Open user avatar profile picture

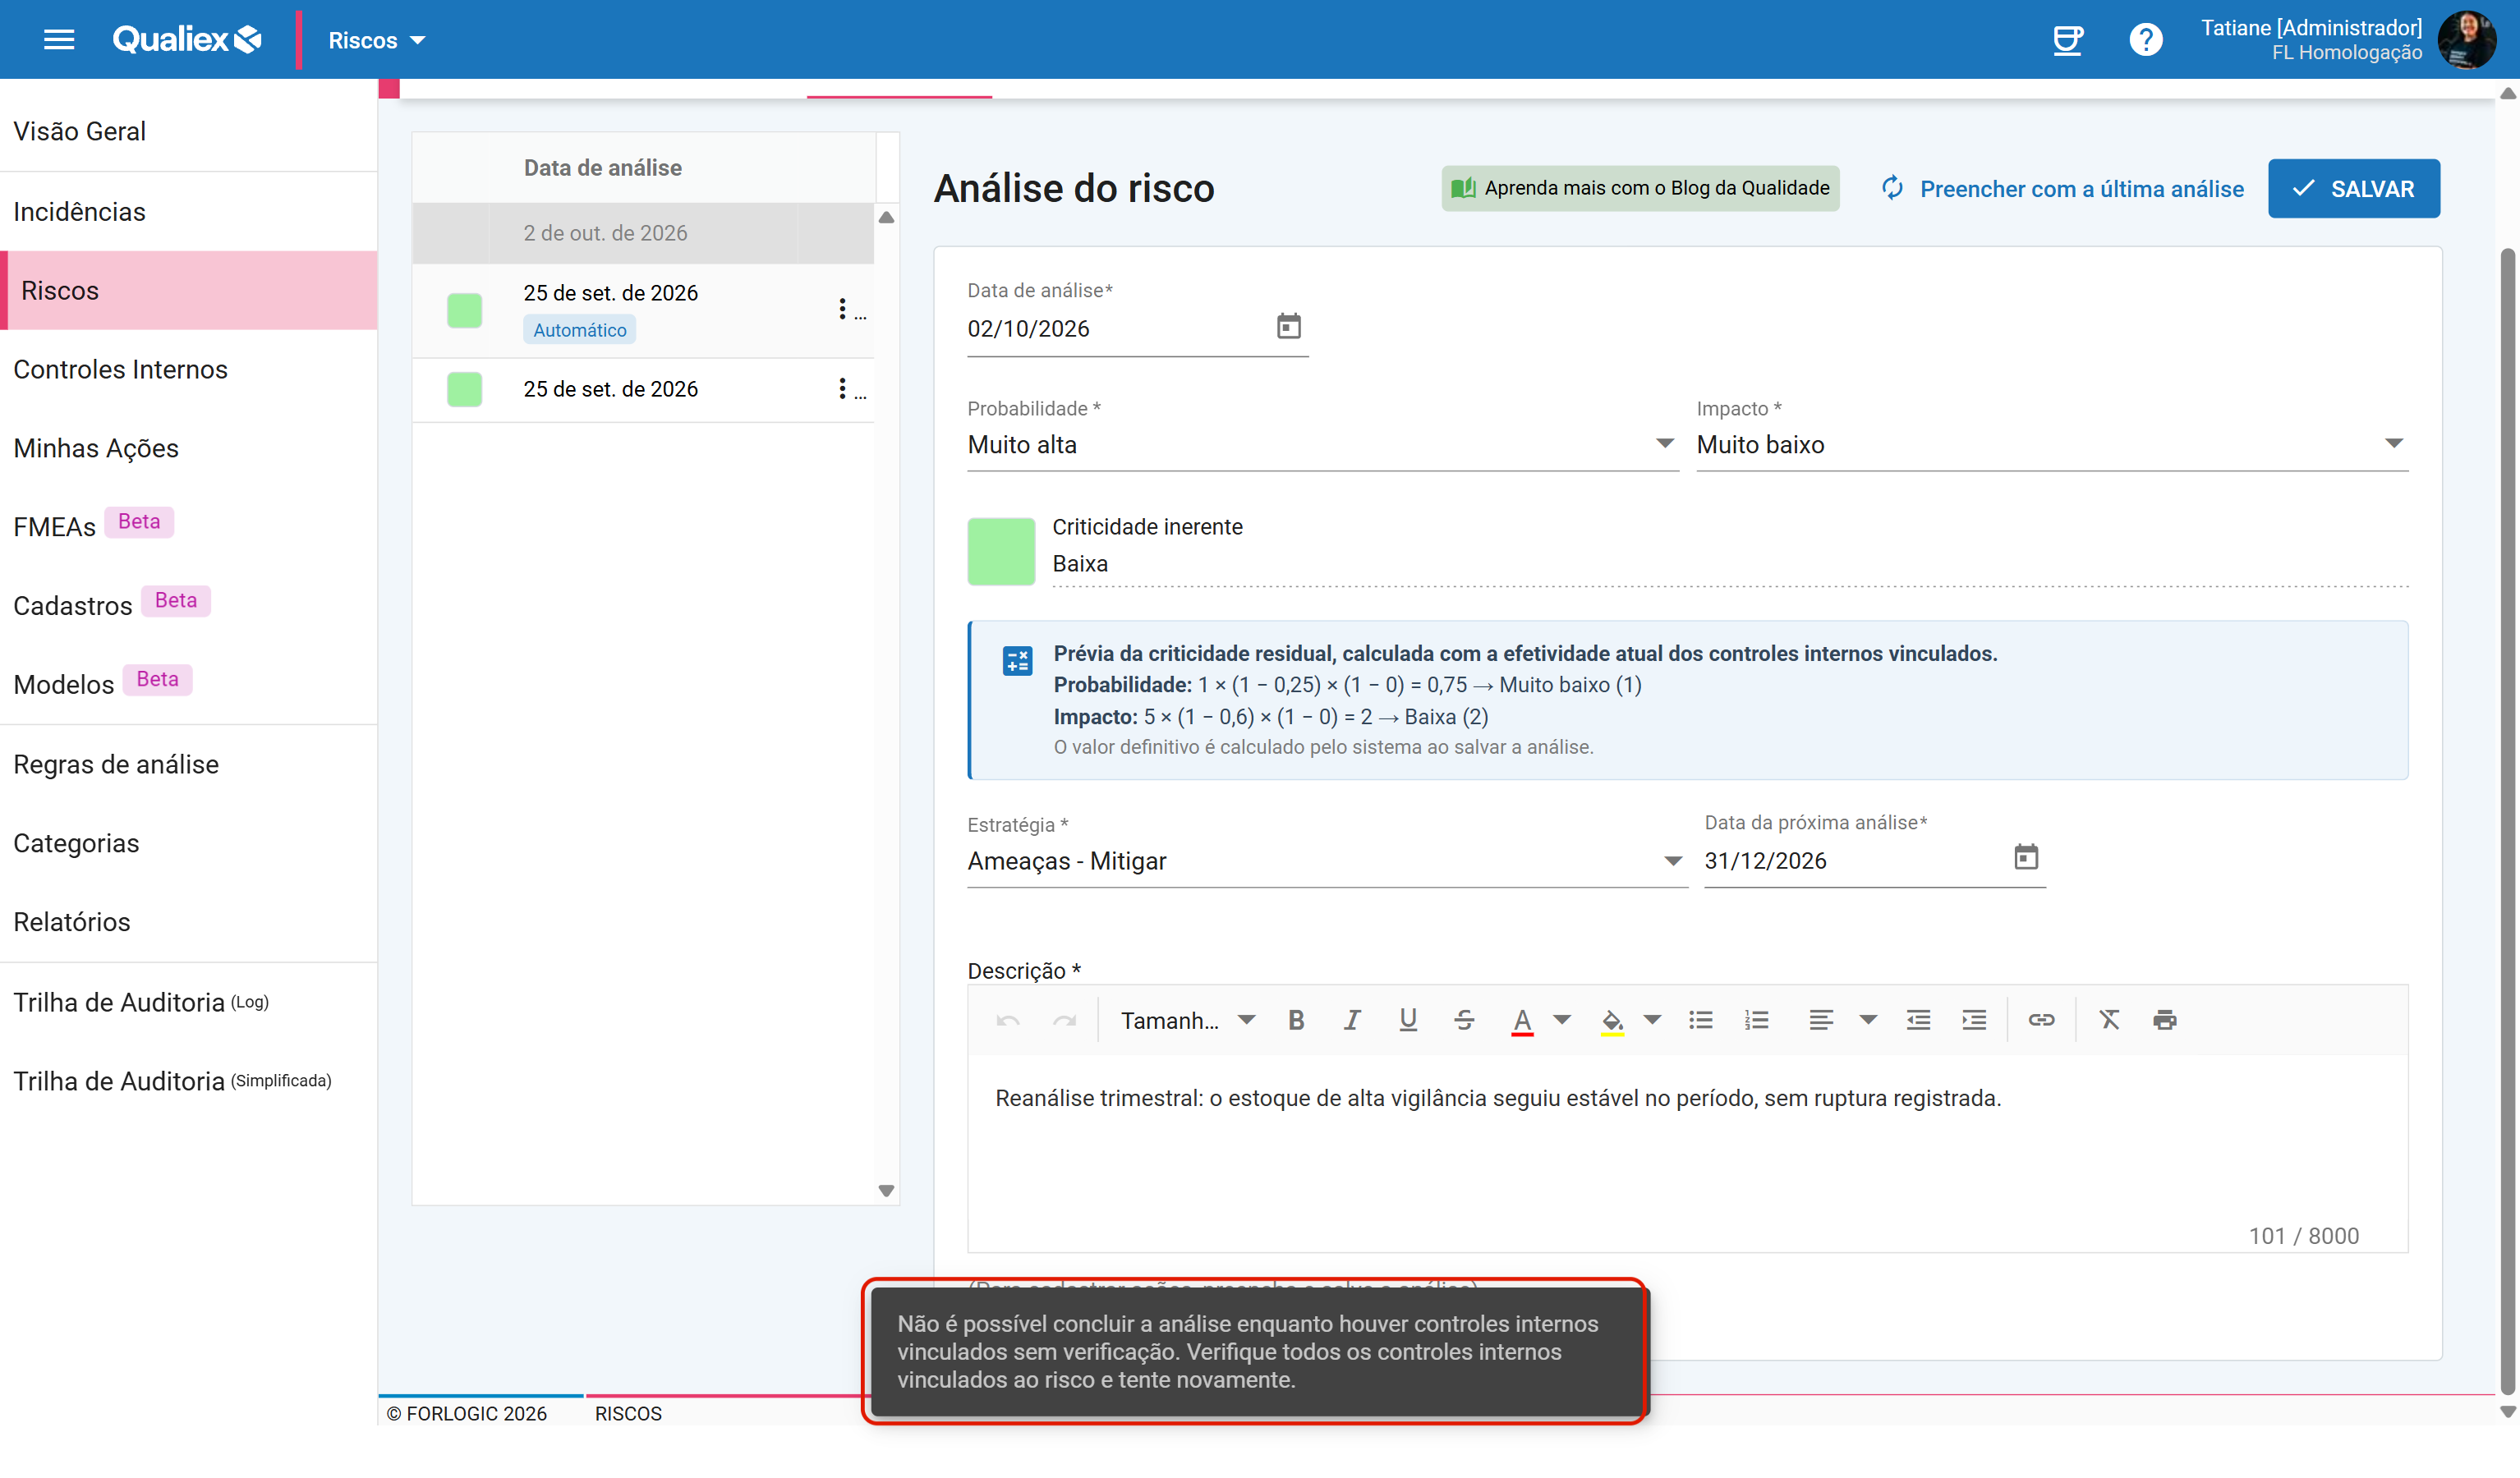pos(2466,40)
